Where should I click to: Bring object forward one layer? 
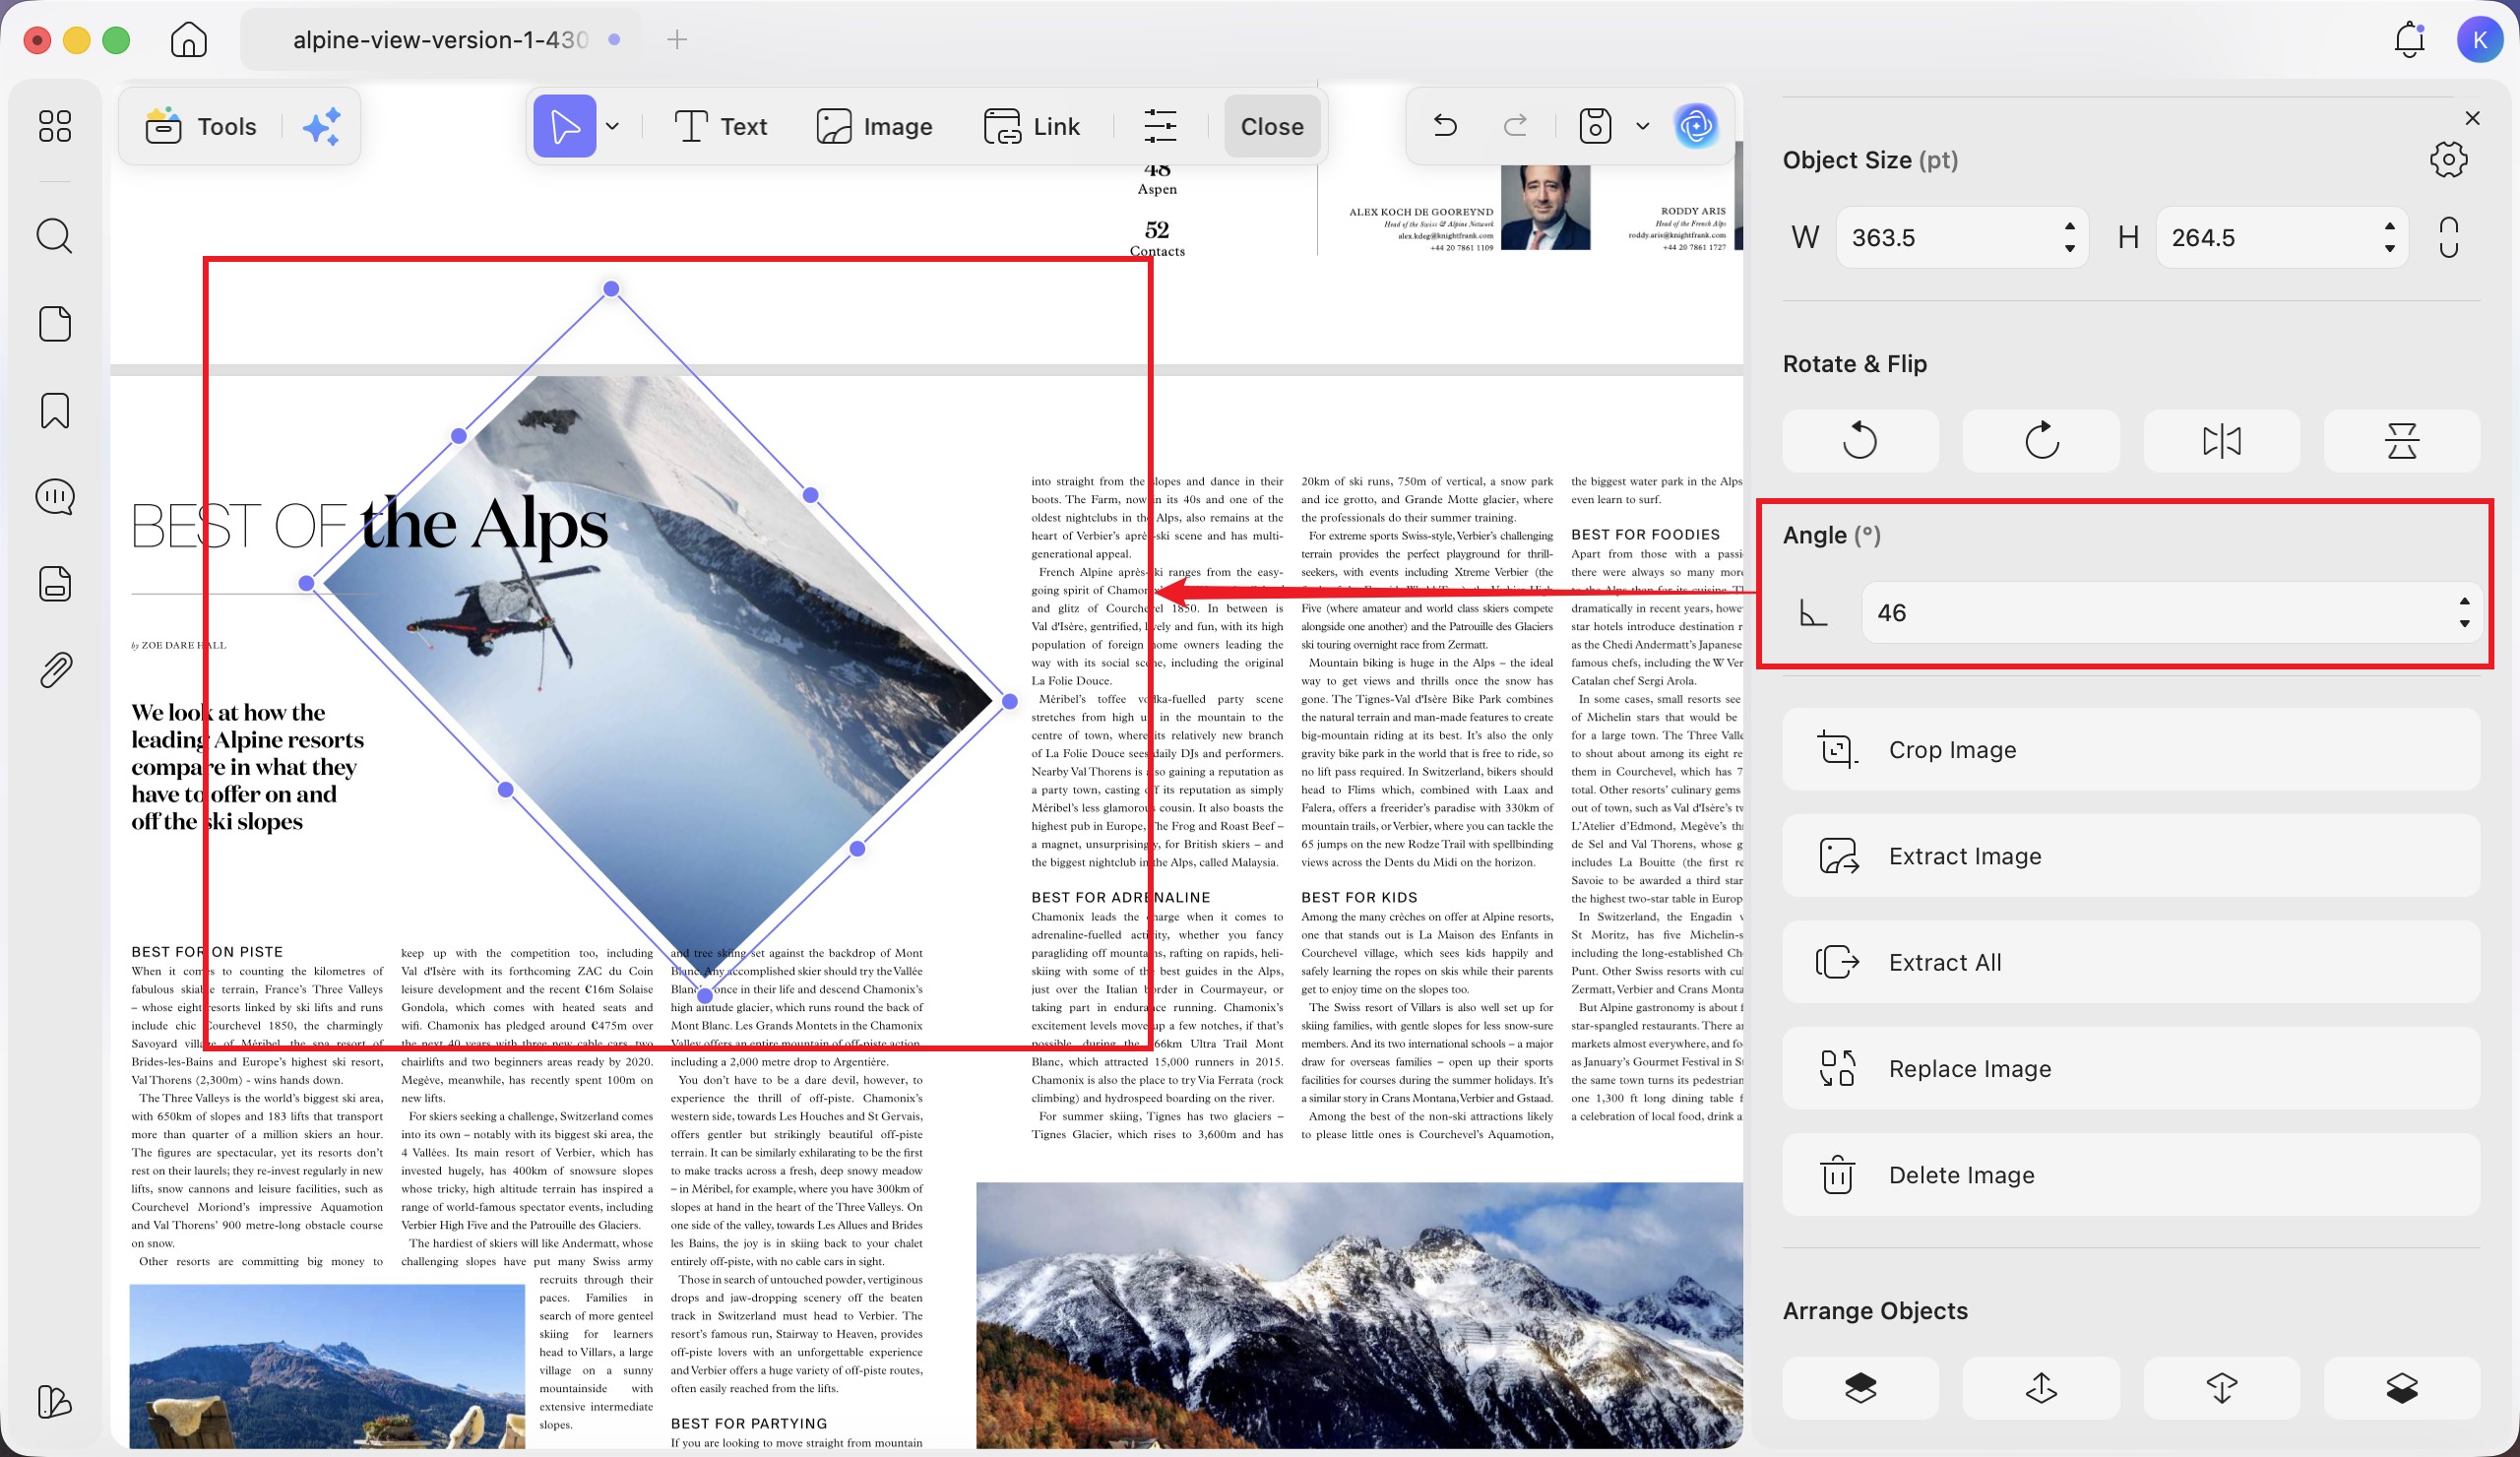(x=2041, y=1388)
